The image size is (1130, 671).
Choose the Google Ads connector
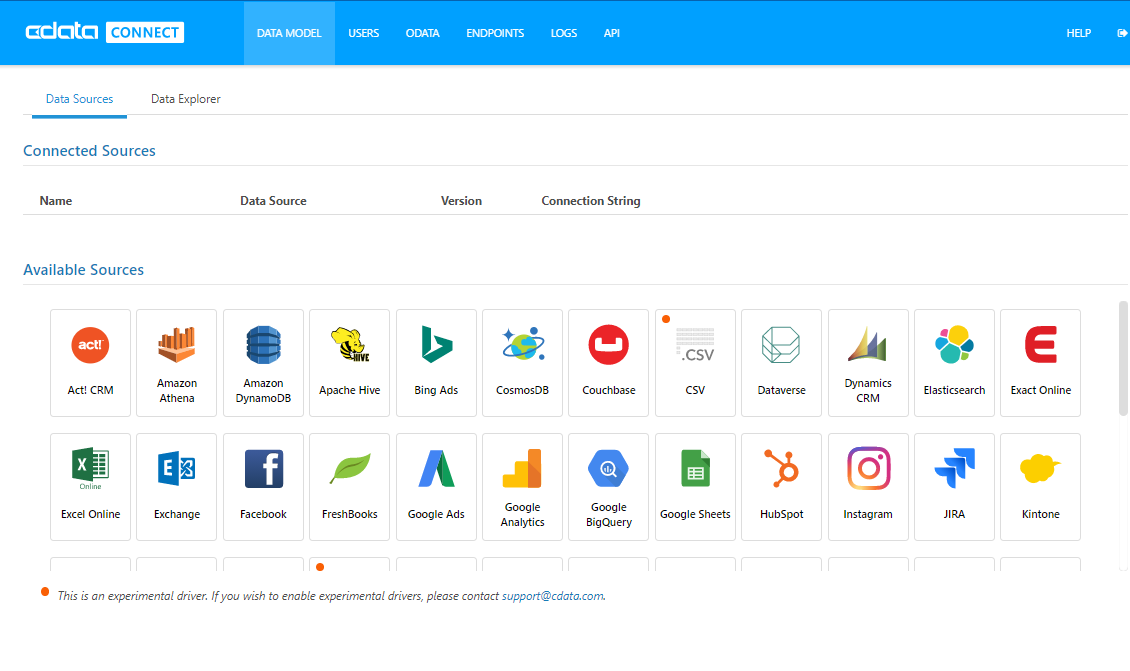pos(436,486)
